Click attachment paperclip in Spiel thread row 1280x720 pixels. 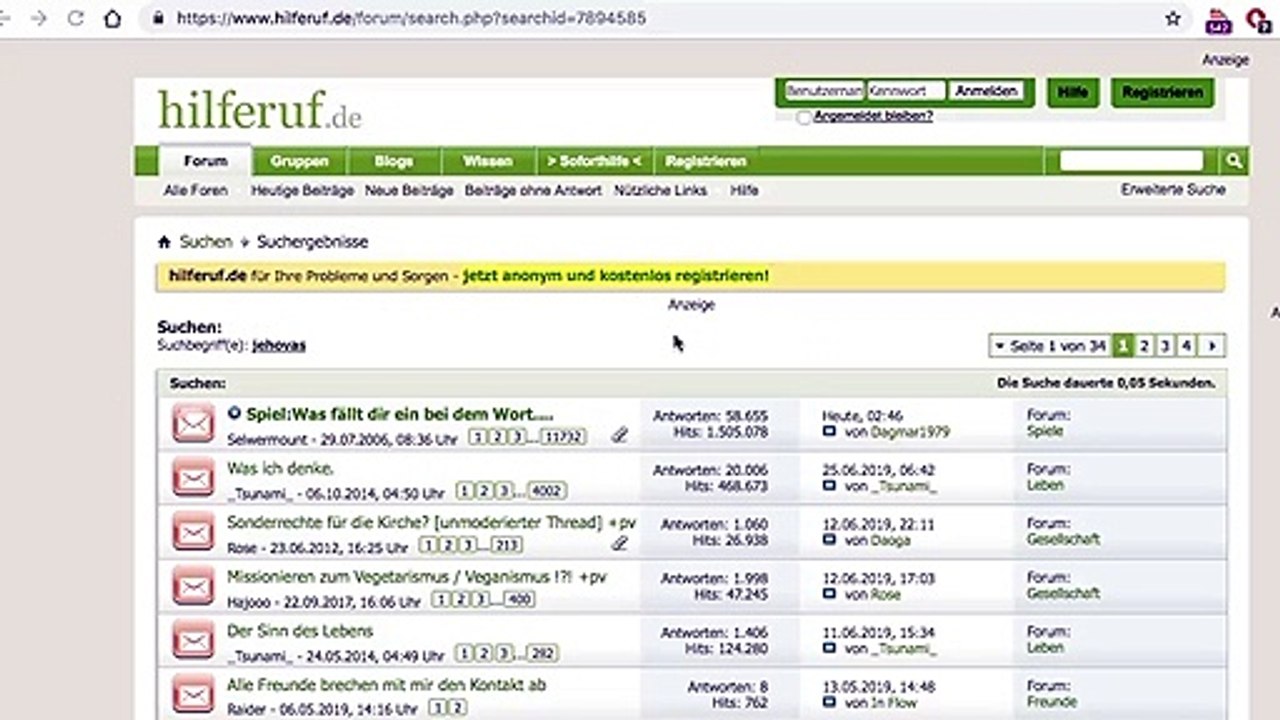[x=620, y=435]
